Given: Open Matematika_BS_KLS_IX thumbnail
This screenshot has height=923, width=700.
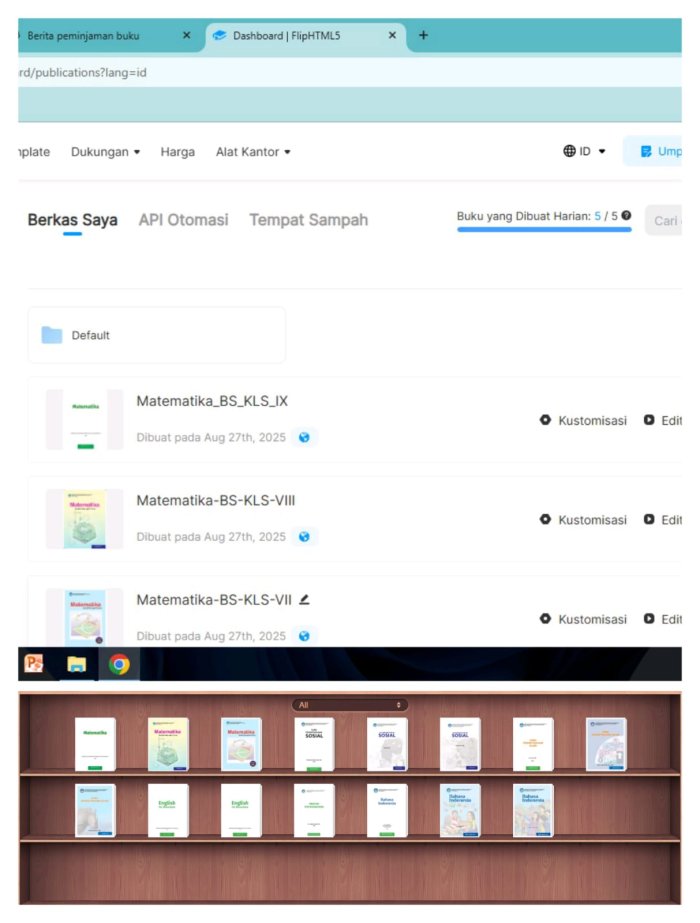Looking at the screenshot, I should tap(85, 419).
